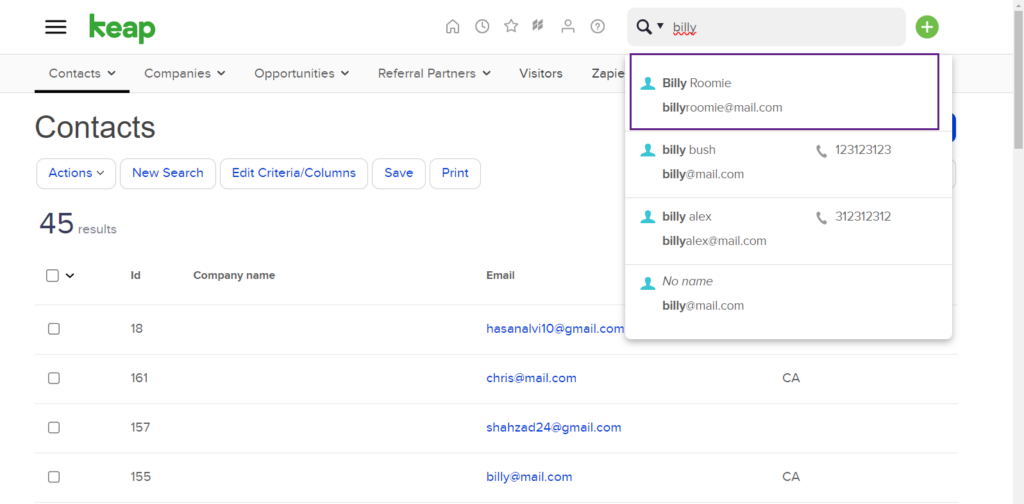Check the box for contact Id 18
Viewport: 1024px width, 504px height.
click(54, 329)
